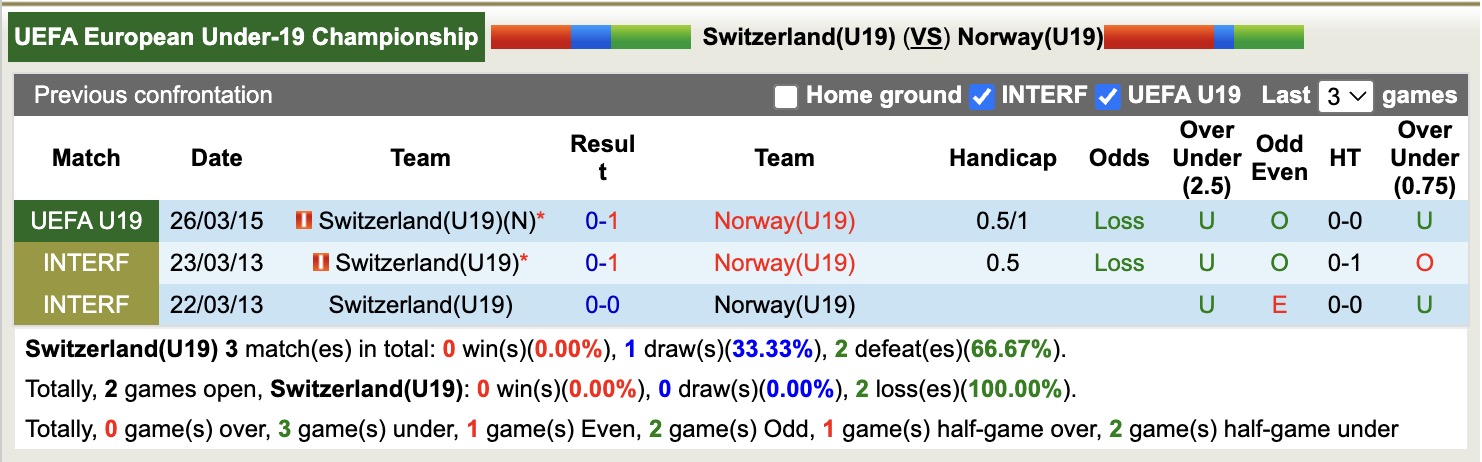1482x462 pixels.
Task: Select the UEFA U19 match label
Action: (86, 221)
